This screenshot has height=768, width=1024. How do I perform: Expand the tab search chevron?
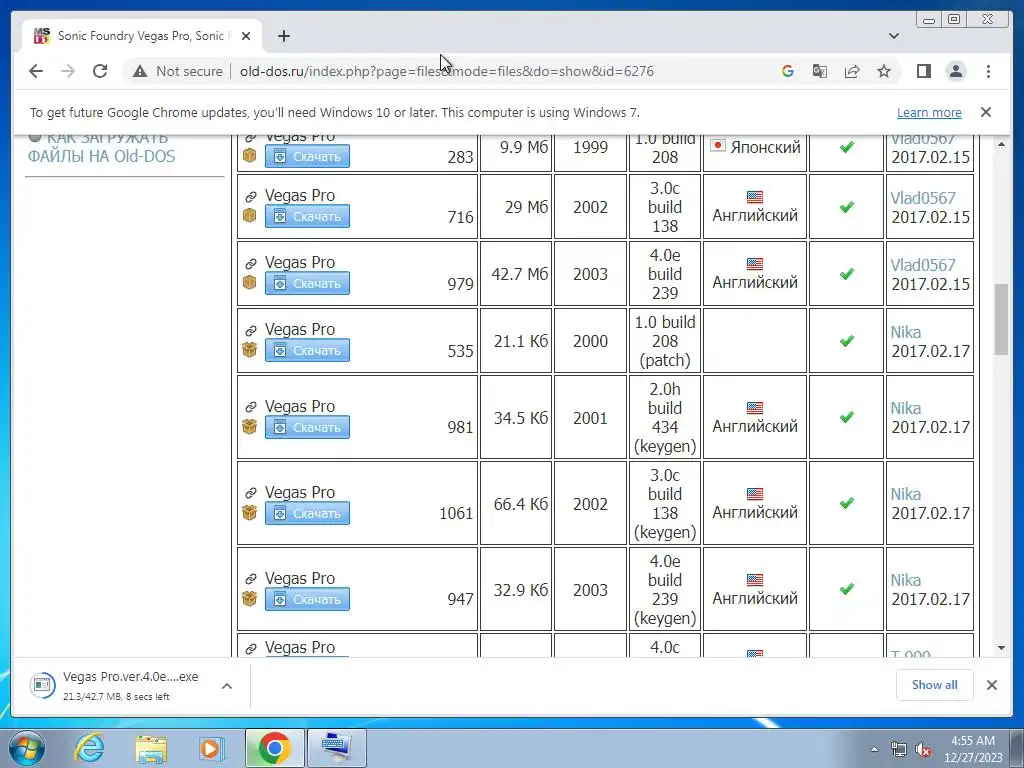coord(893,36)
